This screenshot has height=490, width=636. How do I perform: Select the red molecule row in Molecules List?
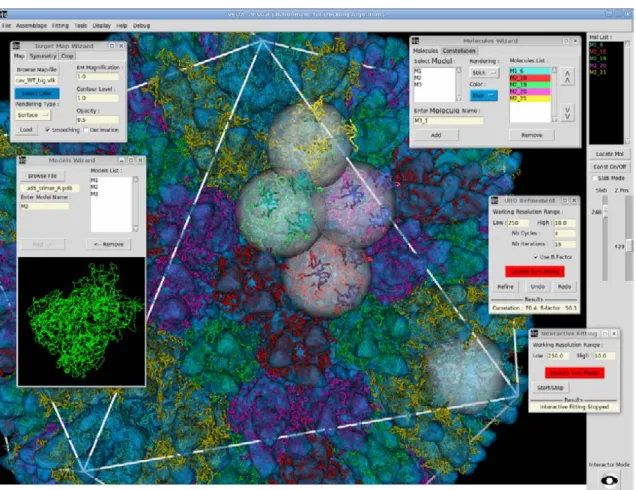click(x=530, y=78)
